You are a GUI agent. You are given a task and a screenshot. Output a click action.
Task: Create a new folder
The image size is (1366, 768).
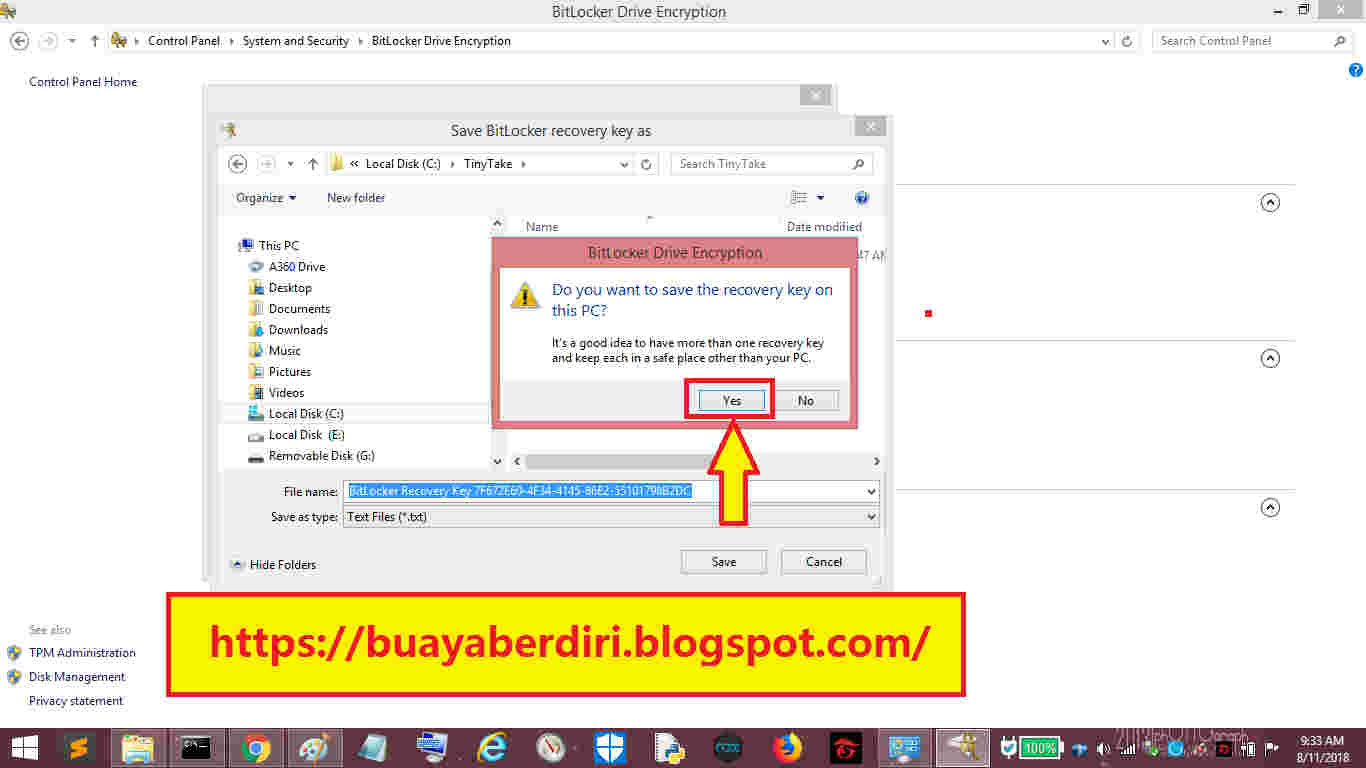pos(355,197)
